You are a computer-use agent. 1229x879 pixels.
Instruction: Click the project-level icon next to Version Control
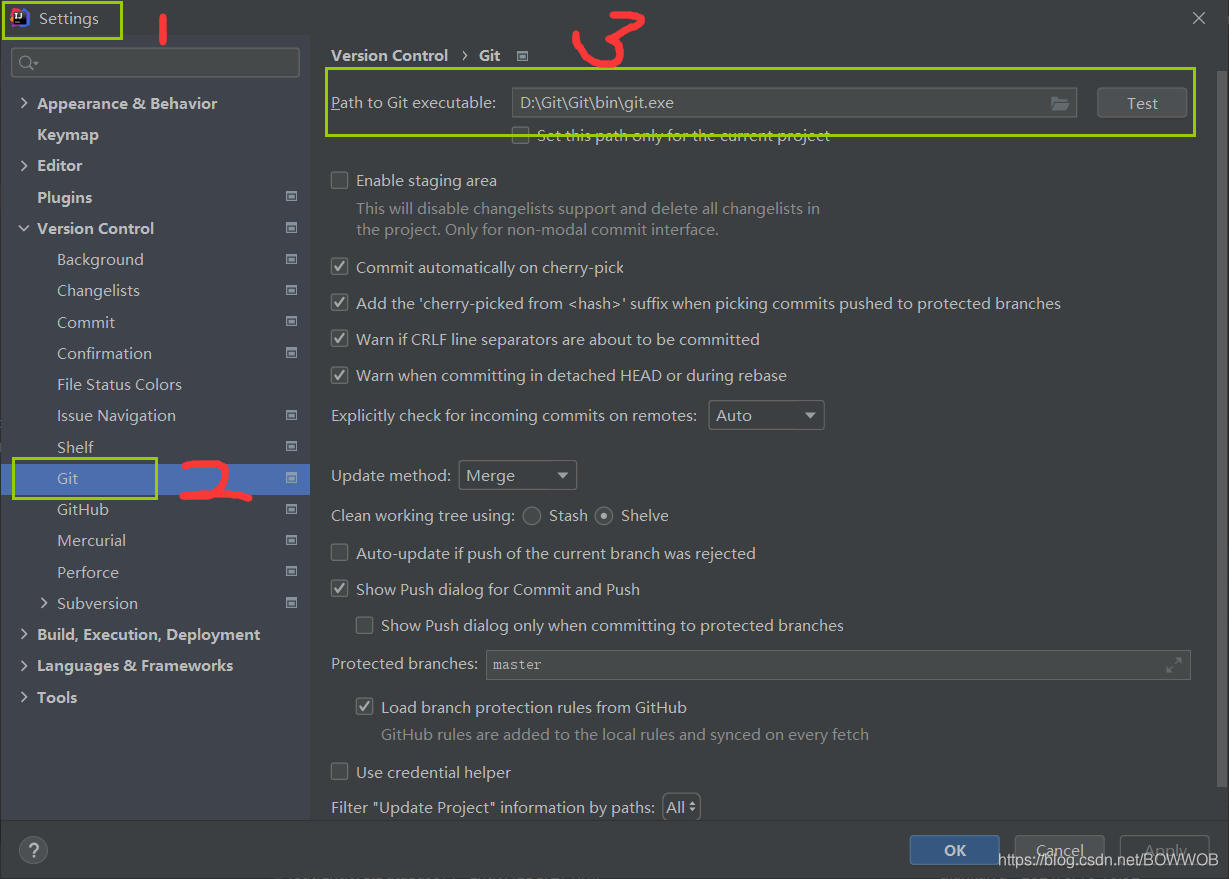[x=291, y=228]
